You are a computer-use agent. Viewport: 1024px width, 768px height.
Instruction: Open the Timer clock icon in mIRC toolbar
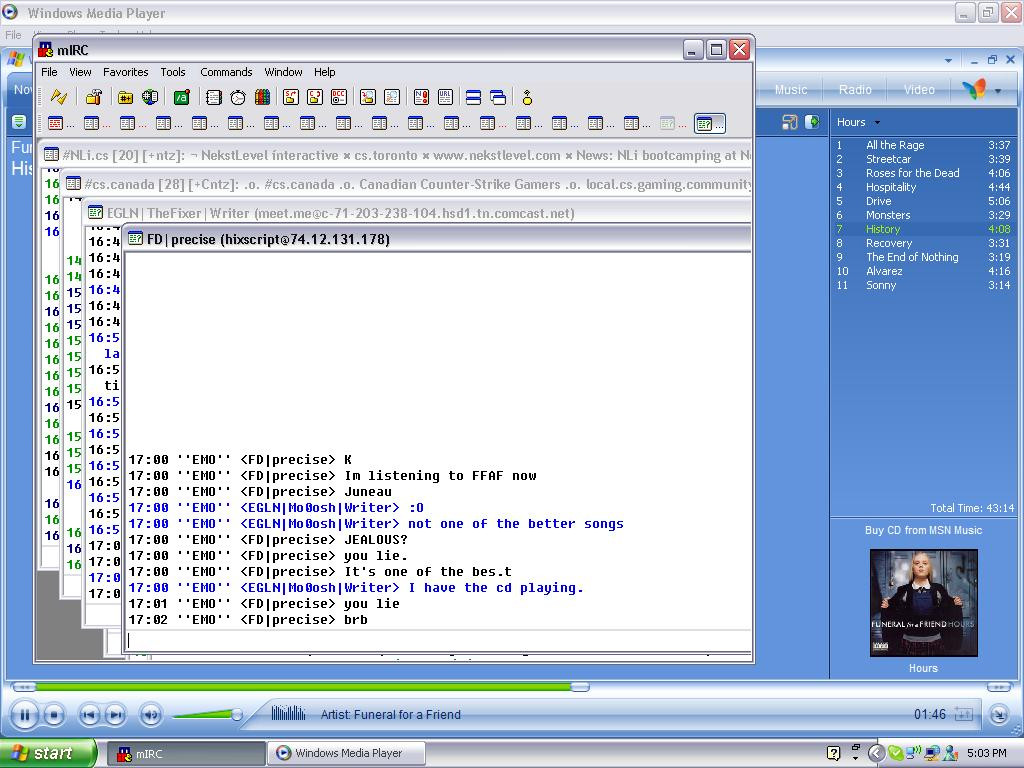click(238, 97)
